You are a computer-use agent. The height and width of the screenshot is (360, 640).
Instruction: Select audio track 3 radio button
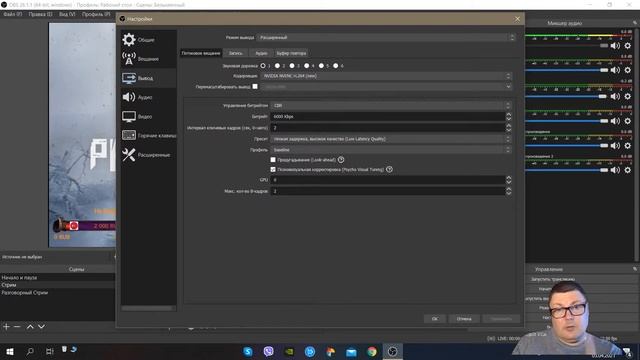(x=292, y=65)
